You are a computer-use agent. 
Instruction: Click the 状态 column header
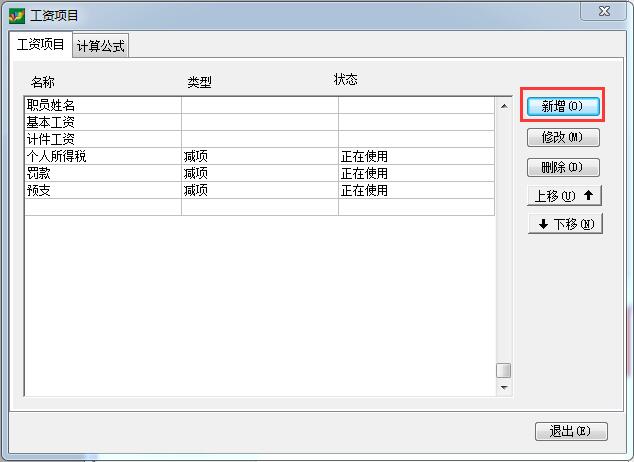(345, 79)
